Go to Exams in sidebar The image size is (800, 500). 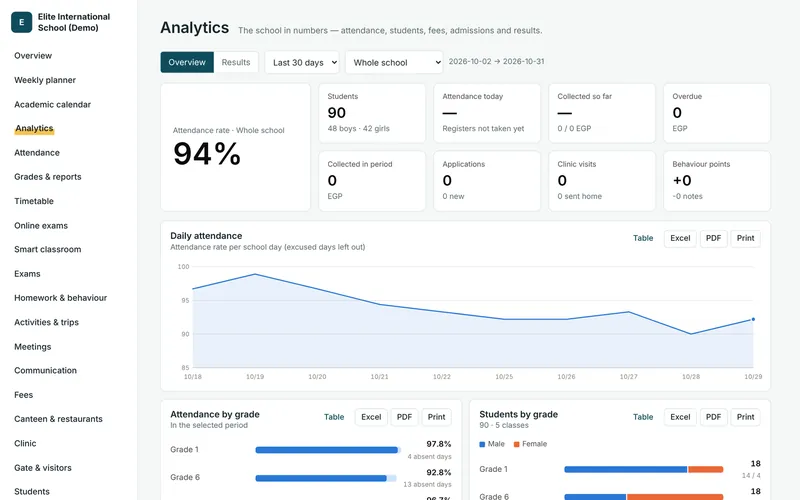click(x=27, y=274)
